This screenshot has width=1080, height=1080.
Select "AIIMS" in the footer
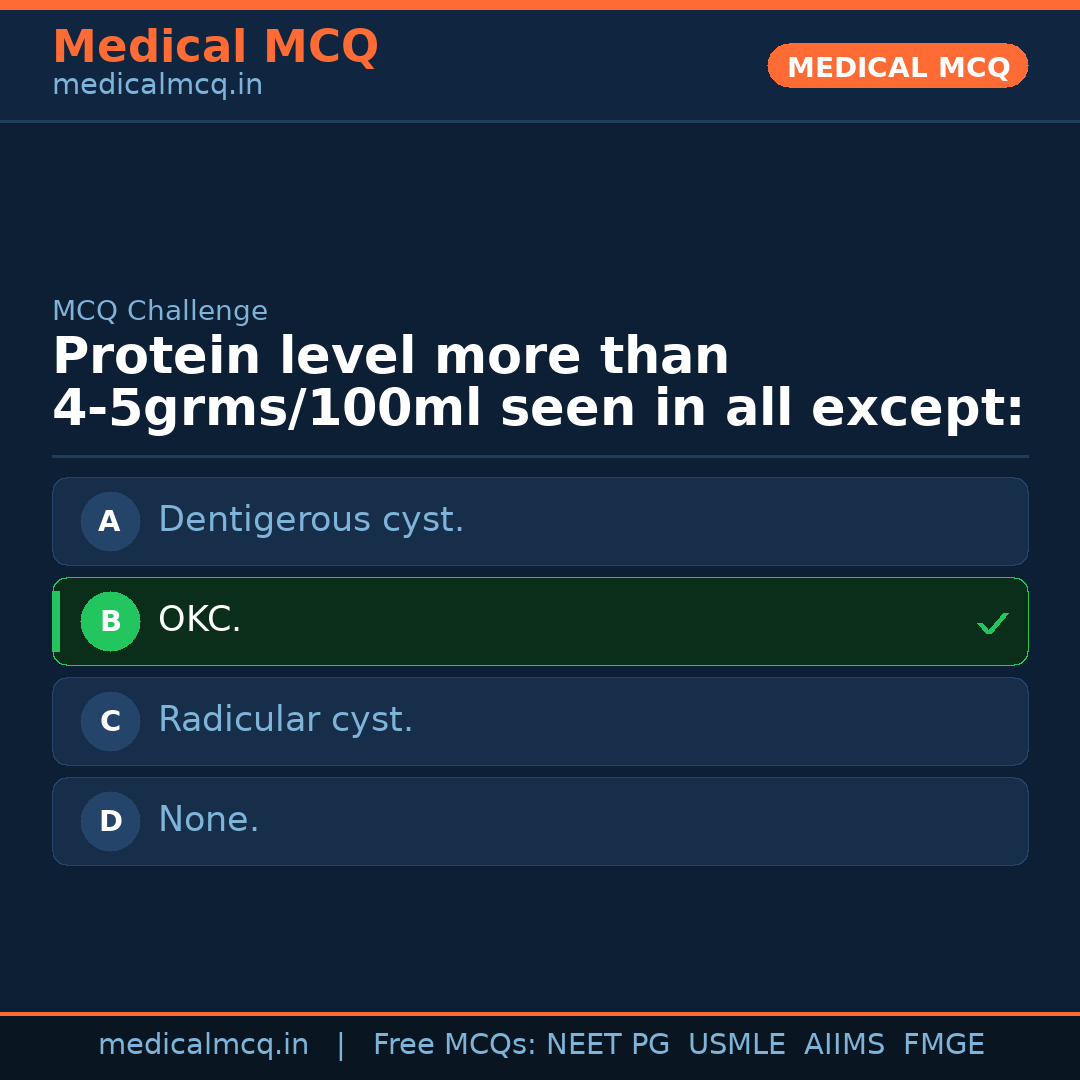pos(844,1045)
